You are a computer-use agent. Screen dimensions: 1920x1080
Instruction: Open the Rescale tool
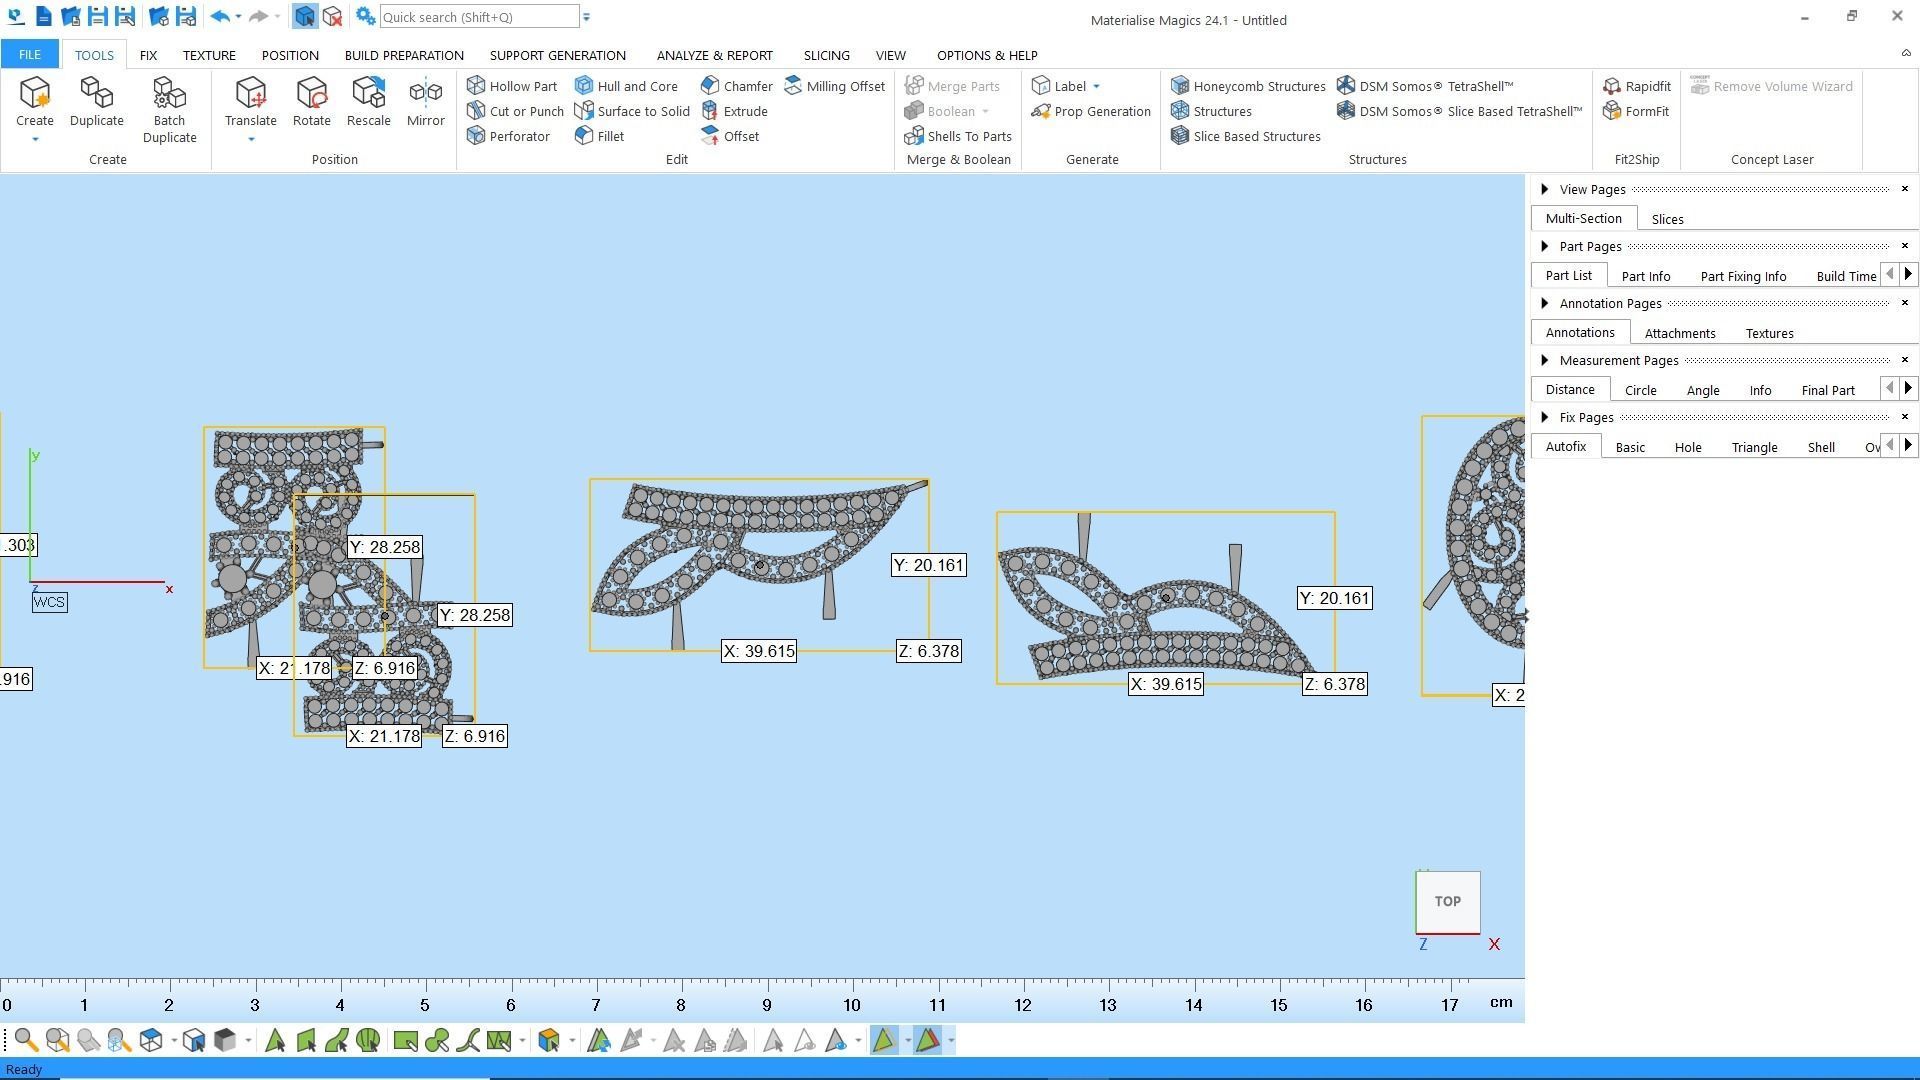coord(368,102)
